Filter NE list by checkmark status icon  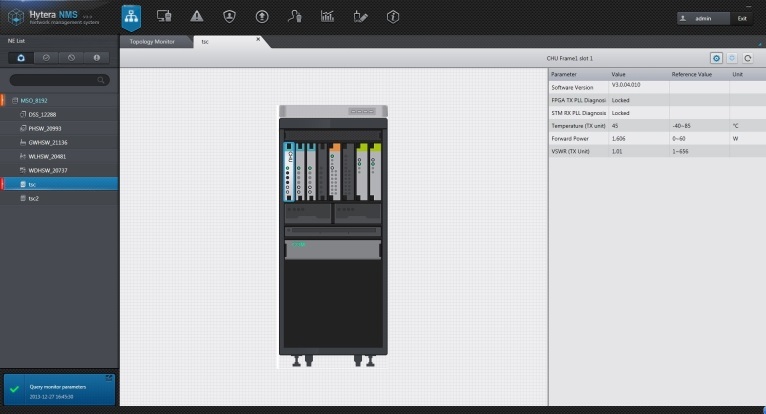46,58
